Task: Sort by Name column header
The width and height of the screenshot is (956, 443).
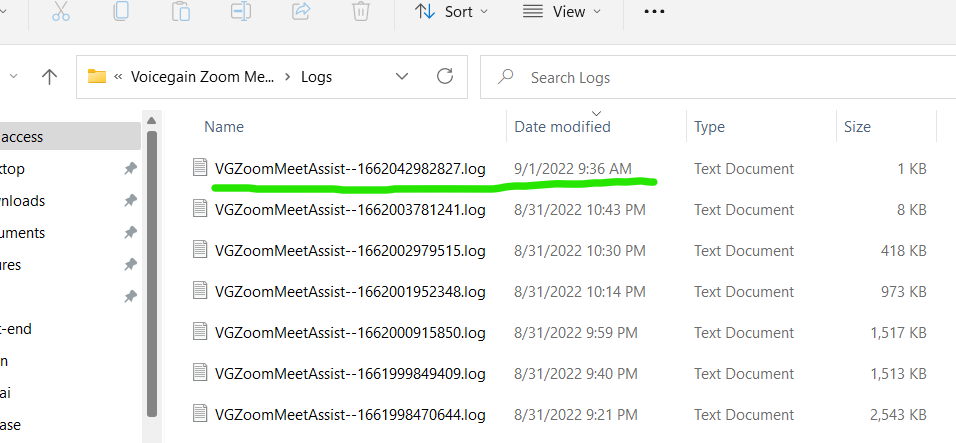Action: tap(224, 127)
